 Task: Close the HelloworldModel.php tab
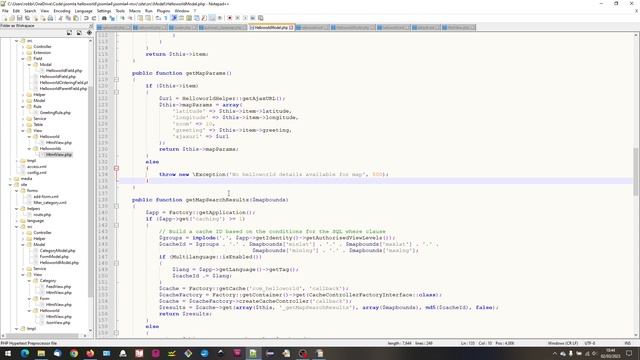291,27
